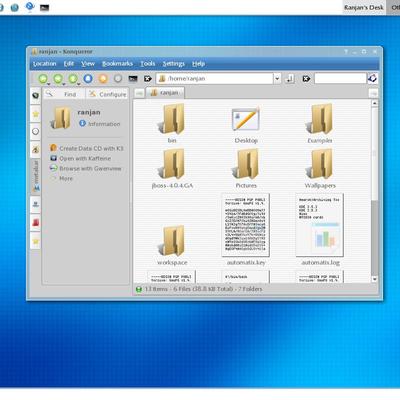Viewport: 400px width, 400px height.
Task: Click the middle green navigation arrow button
Action: pos(58,79)
